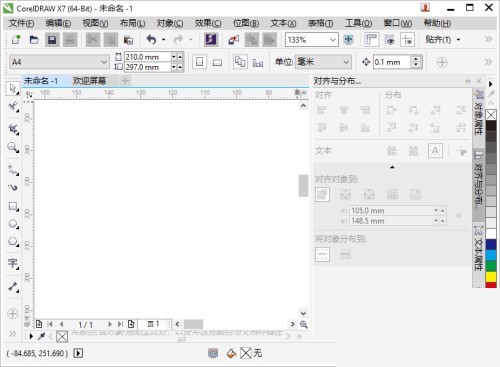Select Align to Active objects option
Viewport: 500px width, 367px height.
[x=322, y=194]
